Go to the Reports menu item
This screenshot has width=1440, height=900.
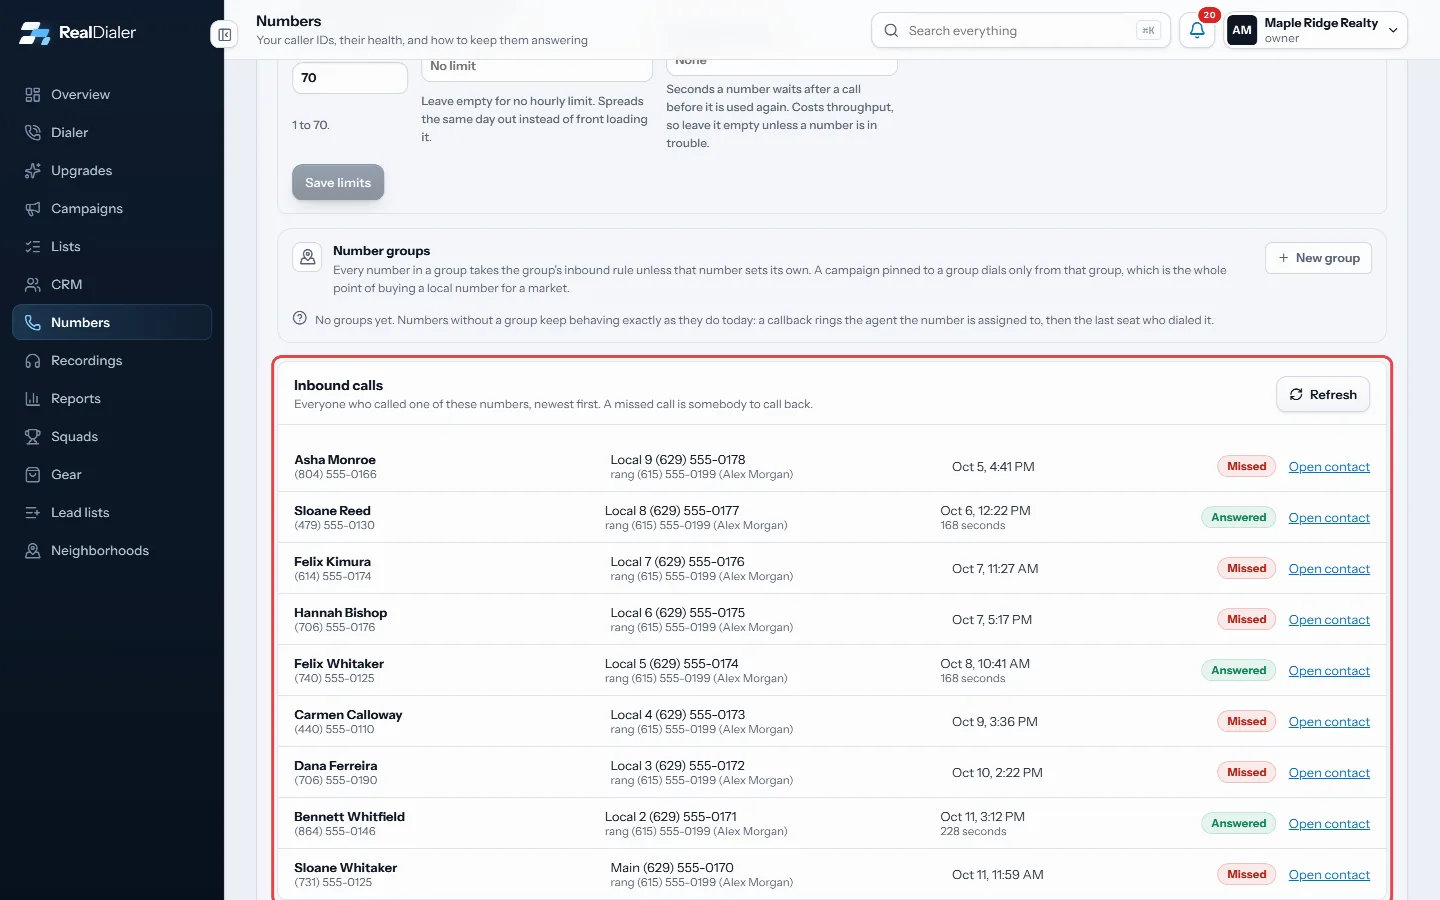click(x=112, y=399)
